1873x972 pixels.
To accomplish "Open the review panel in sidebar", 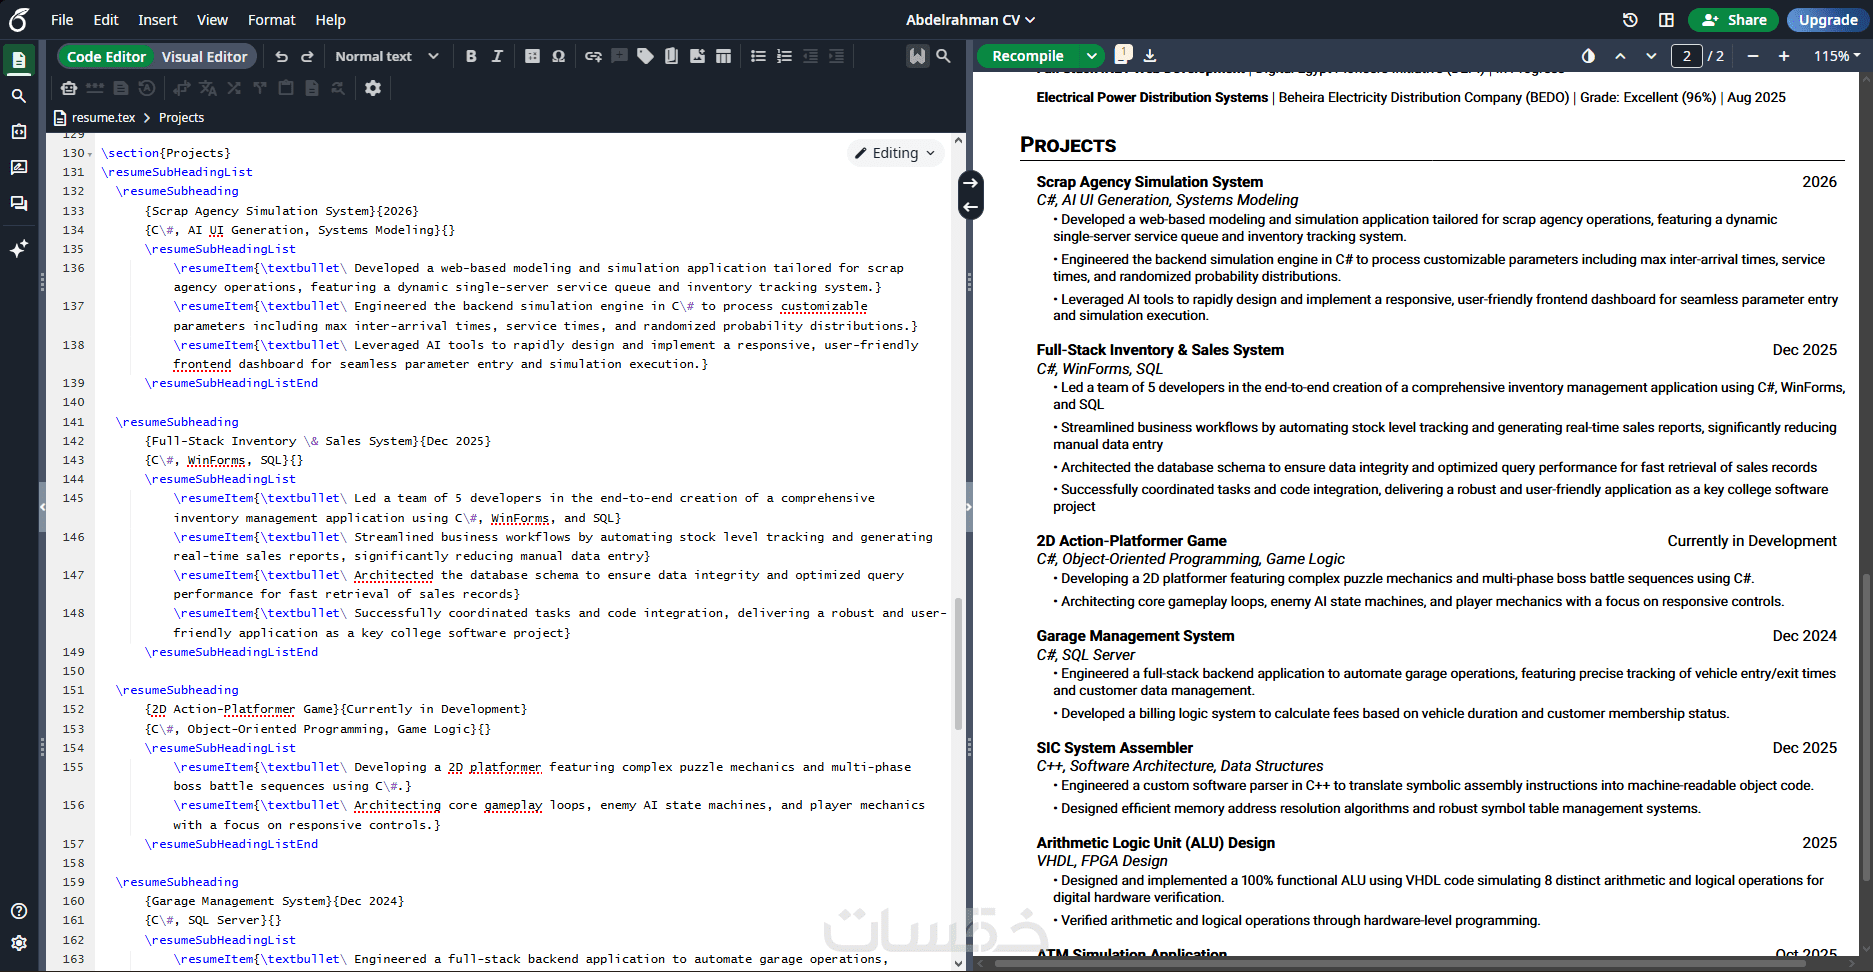I will click(x=19, y=167).
